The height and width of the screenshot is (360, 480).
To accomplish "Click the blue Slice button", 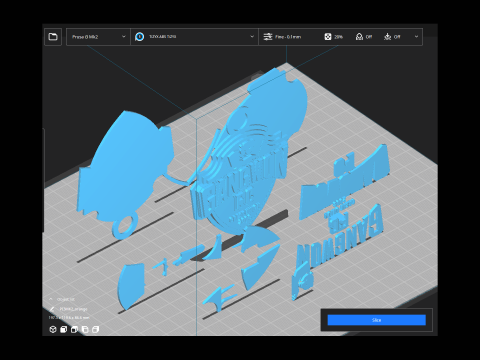I will pyautogui.click(x=377, y=320).
